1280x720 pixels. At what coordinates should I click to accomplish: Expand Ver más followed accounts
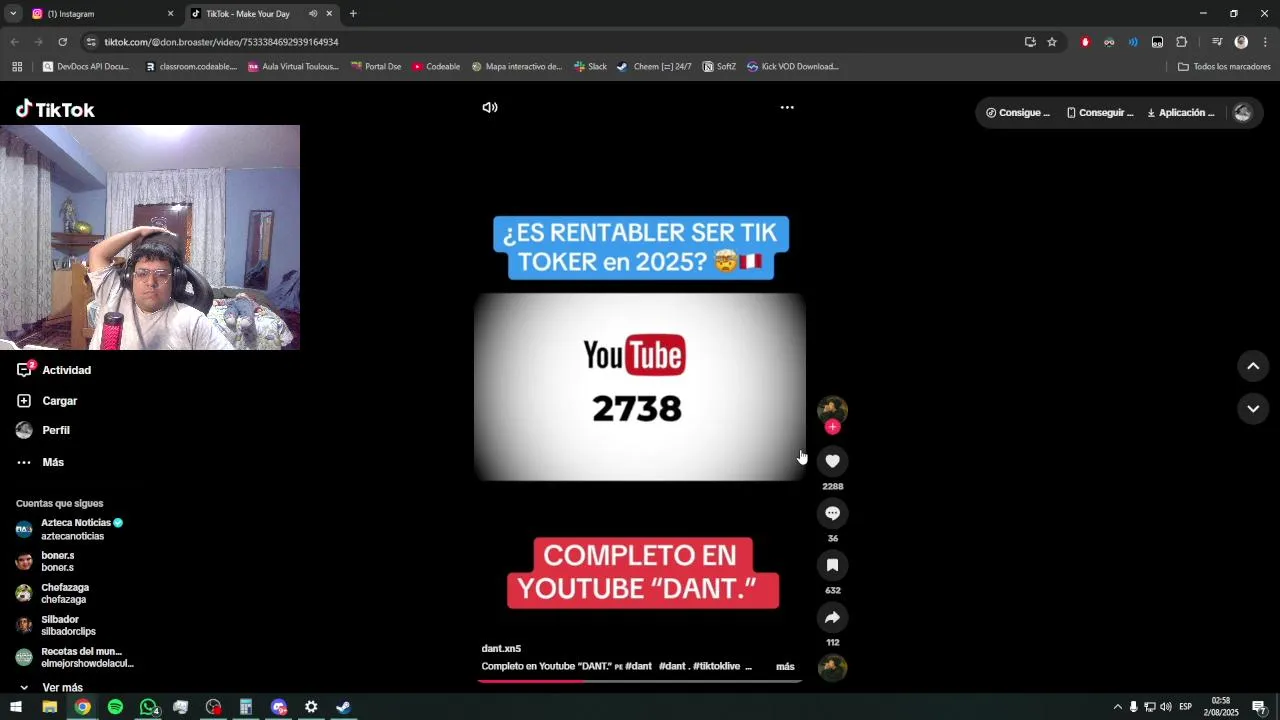(x=50, y=687)
